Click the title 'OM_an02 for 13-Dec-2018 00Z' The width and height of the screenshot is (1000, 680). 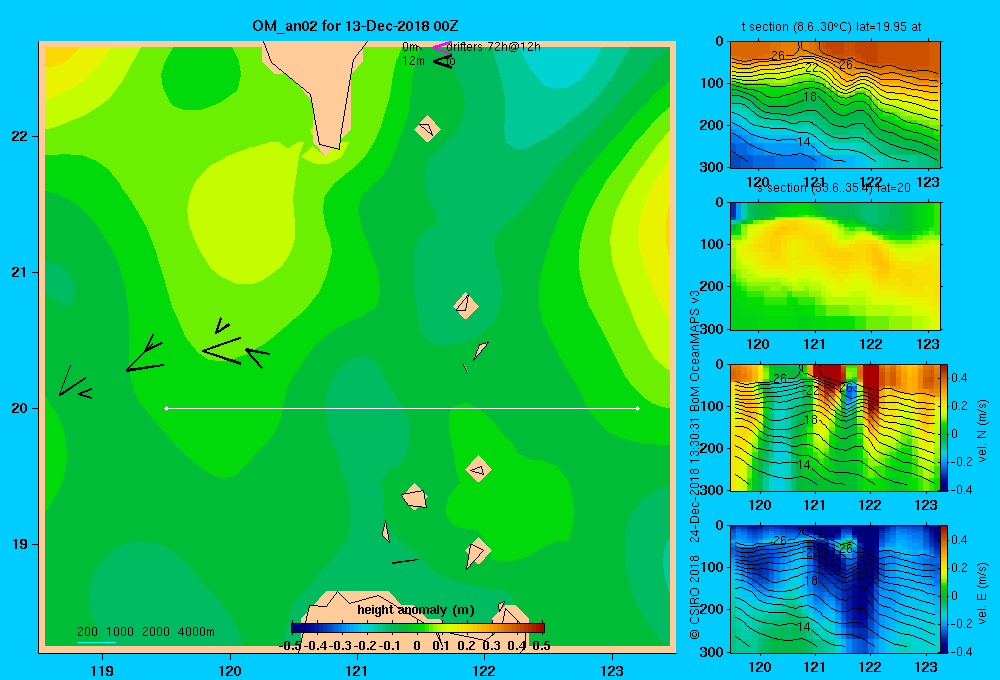355,26
